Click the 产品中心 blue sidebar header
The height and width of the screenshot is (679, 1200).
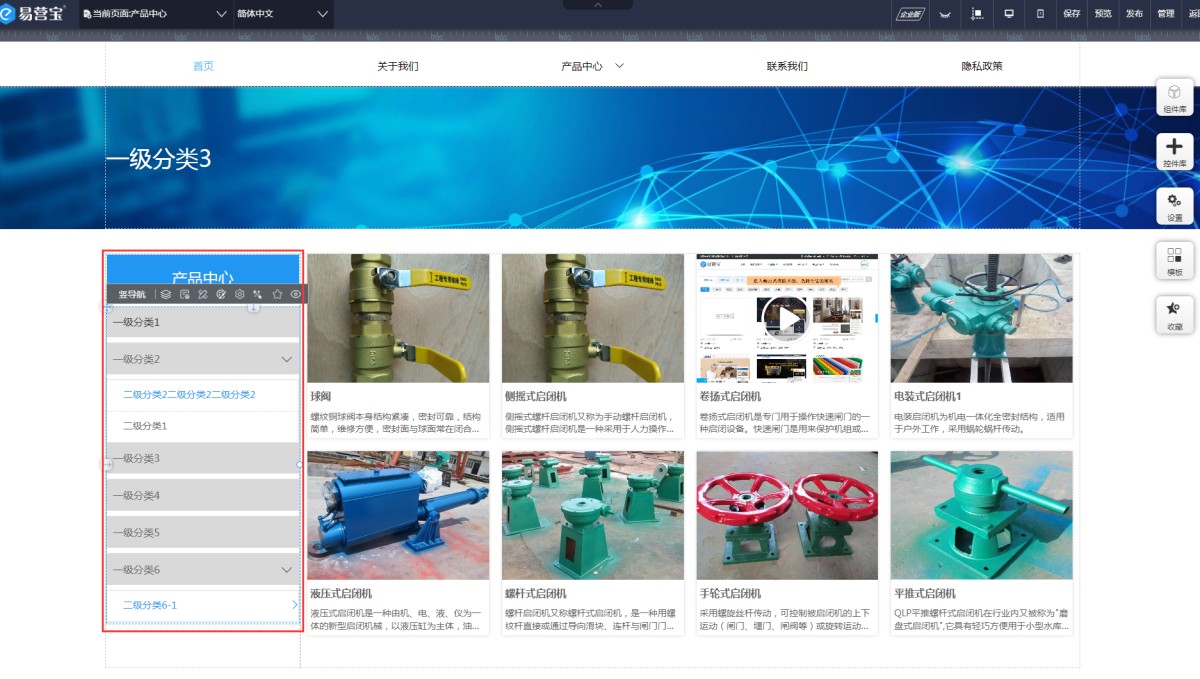tap(203, 272)
